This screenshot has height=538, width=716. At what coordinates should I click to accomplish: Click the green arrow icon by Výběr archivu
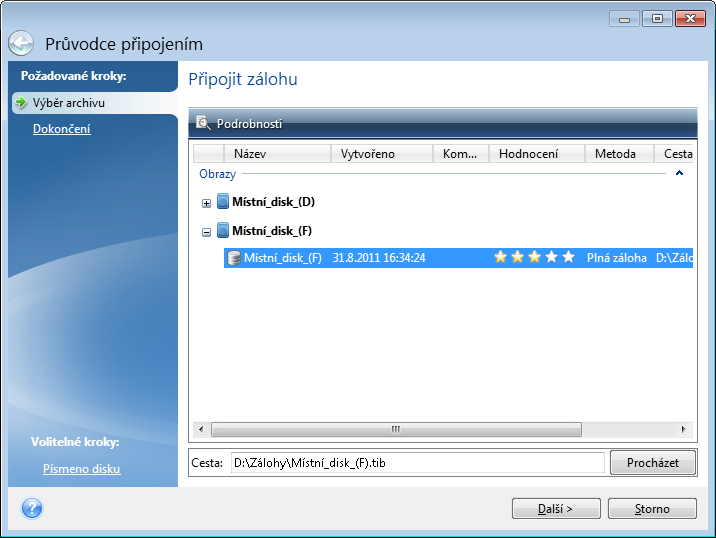coord(21,102)
